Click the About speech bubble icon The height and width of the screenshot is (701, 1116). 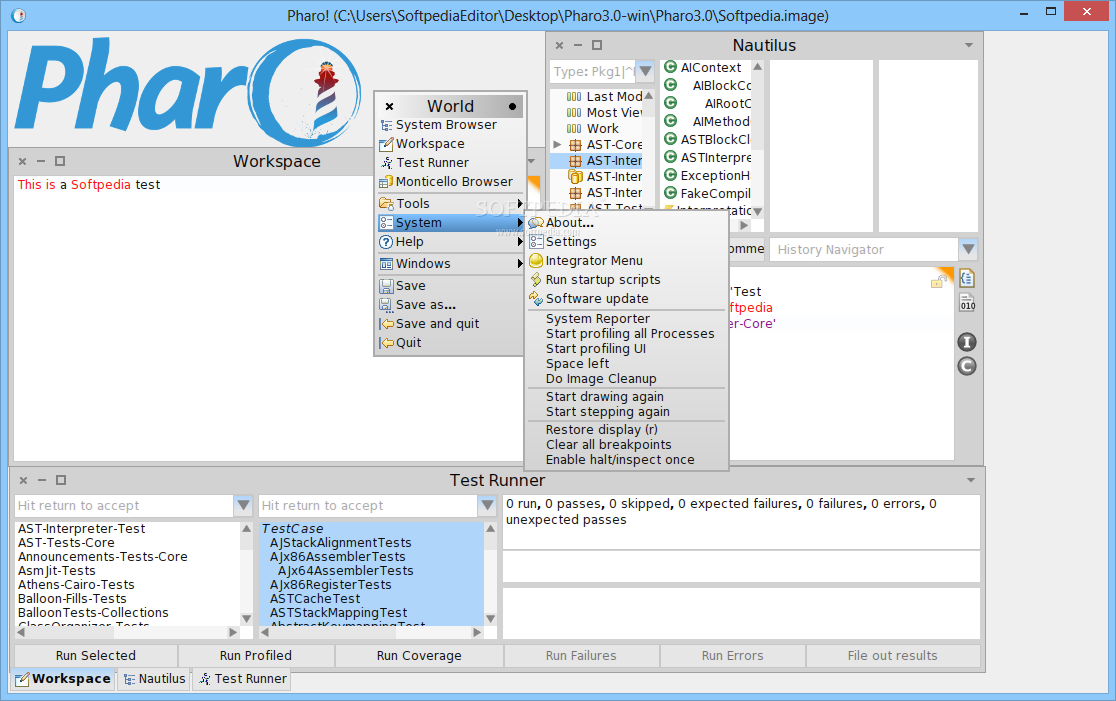(x=536, y=223)
